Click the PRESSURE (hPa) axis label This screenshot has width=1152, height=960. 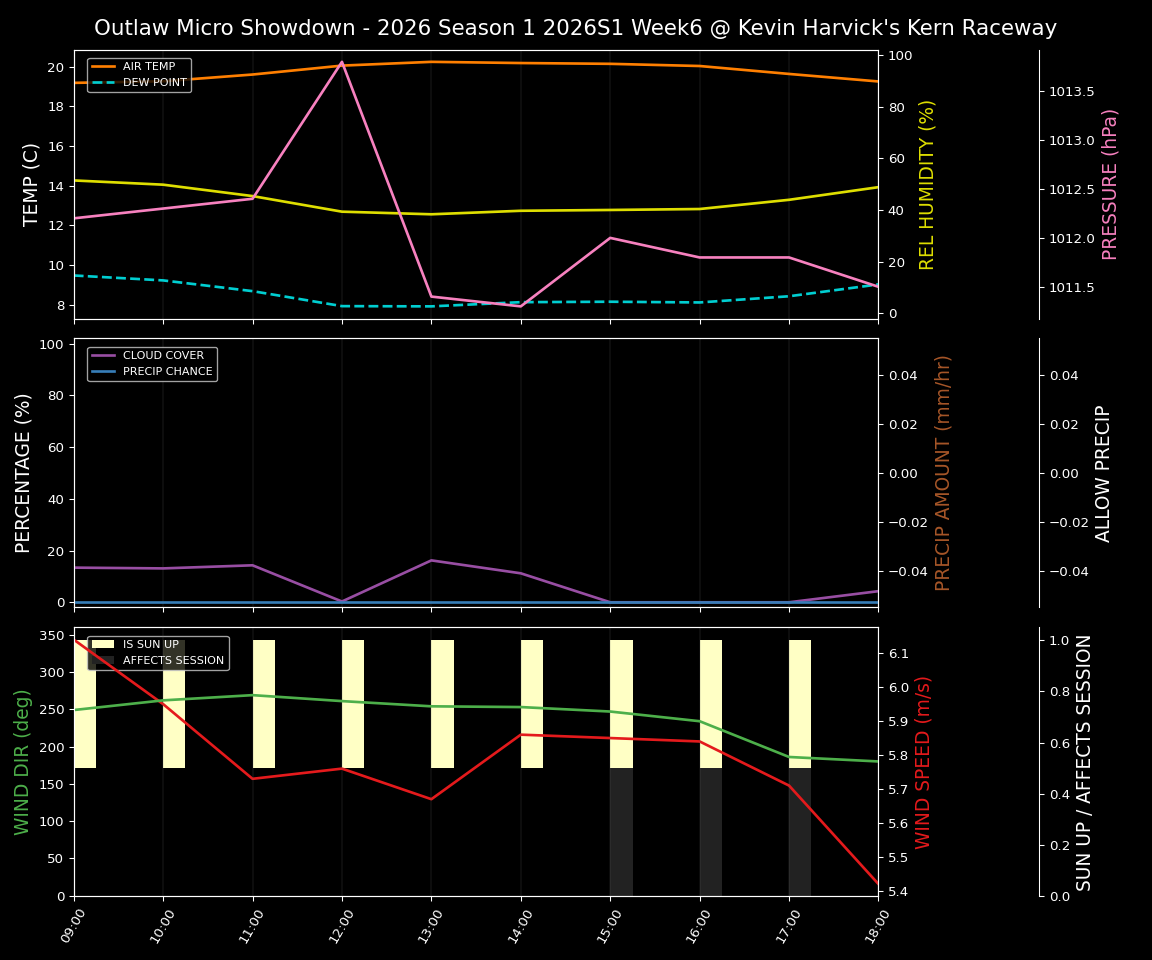tap(1107, 184)
